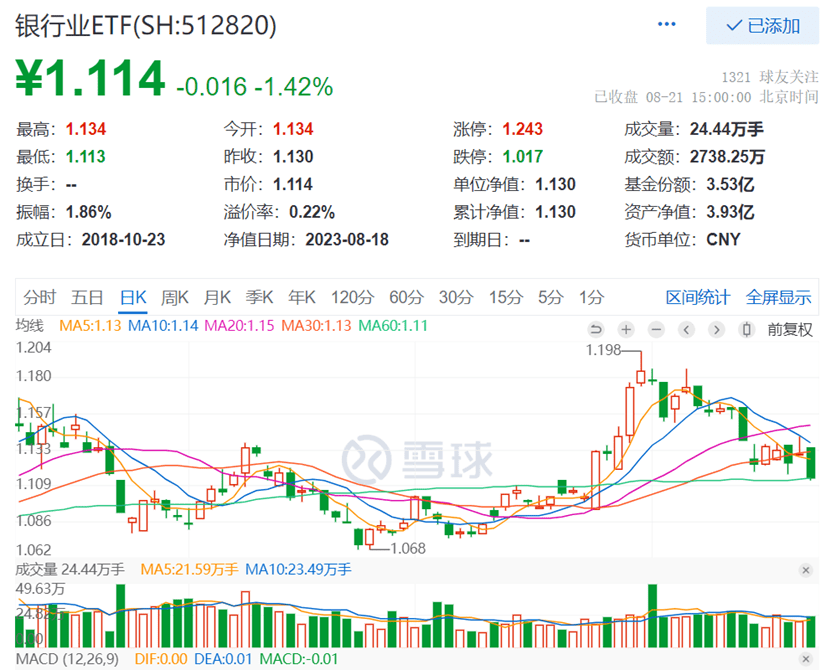Open the 均线 moving average settings

point(30,326)
